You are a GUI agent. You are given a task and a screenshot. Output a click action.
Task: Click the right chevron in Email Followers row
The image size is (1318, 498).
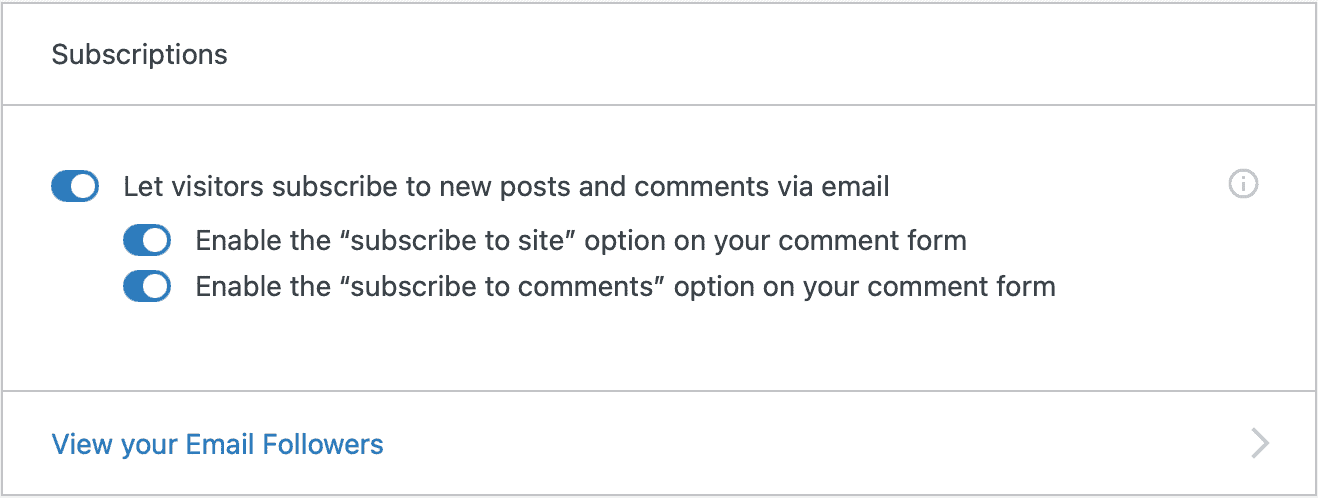pyautogui.click(x=1260, y=443)
